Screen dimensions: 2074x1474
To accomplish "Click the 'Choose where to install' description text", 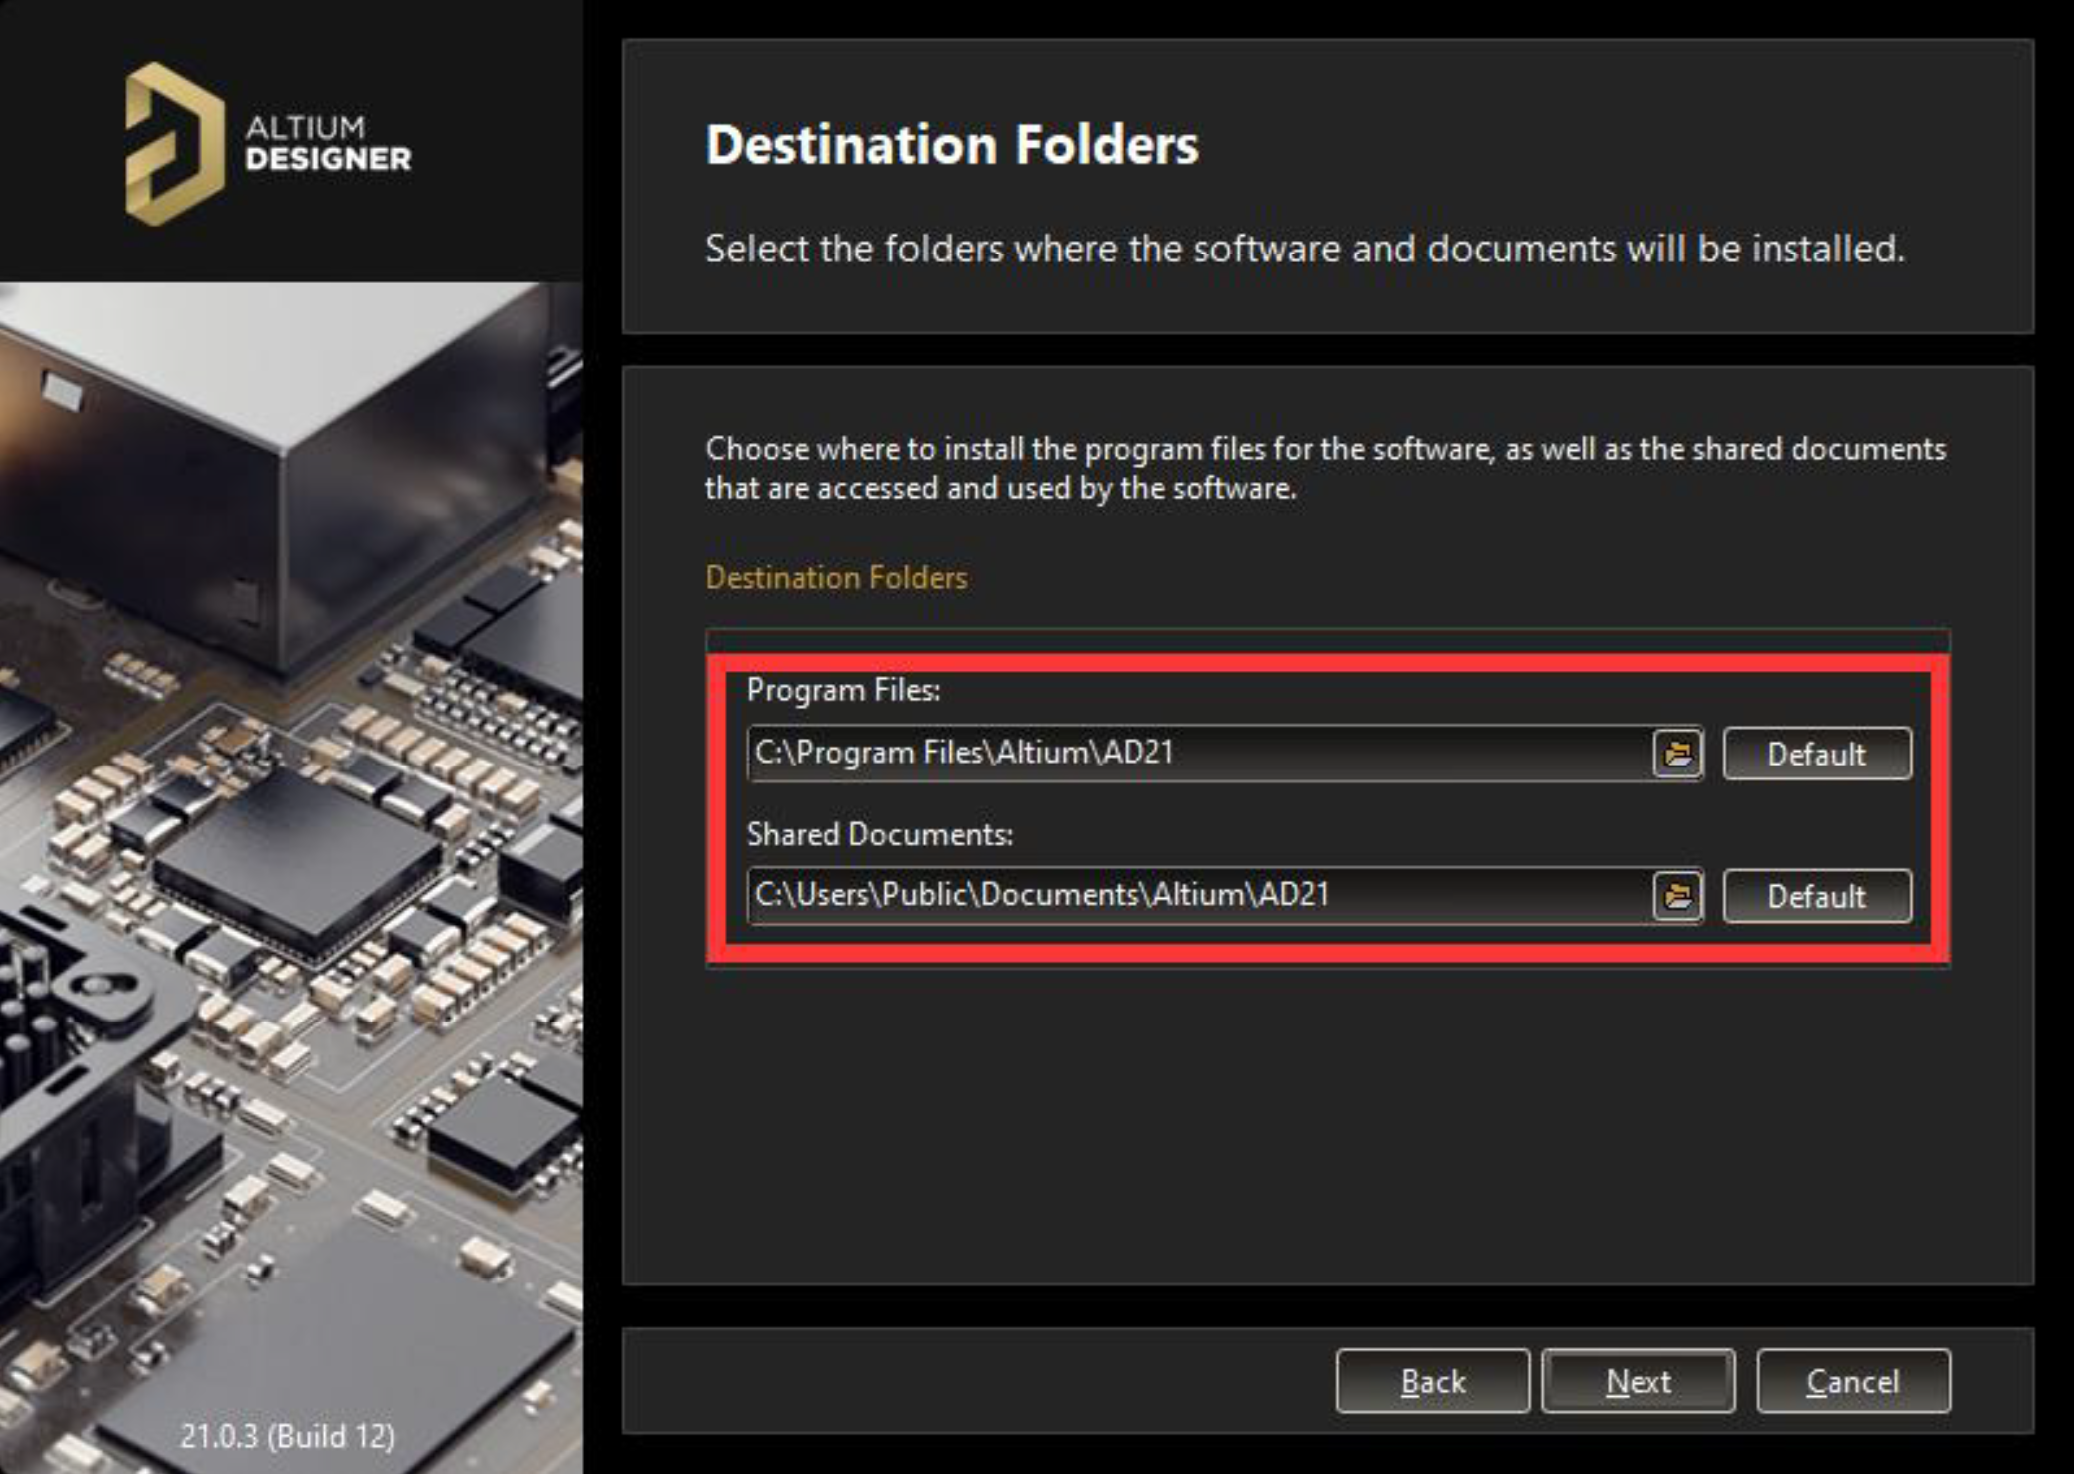I will click(x=1325, y=468).
